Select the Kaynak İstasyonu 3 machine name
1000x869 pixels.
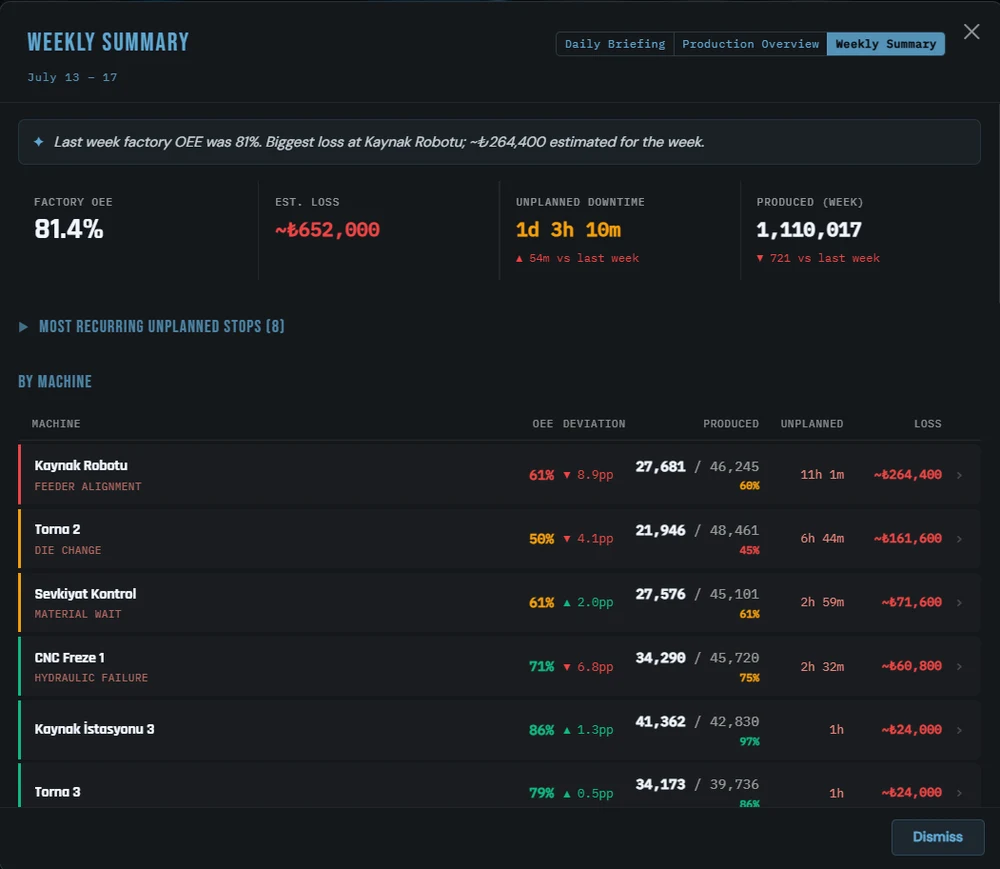coord(94,729)
